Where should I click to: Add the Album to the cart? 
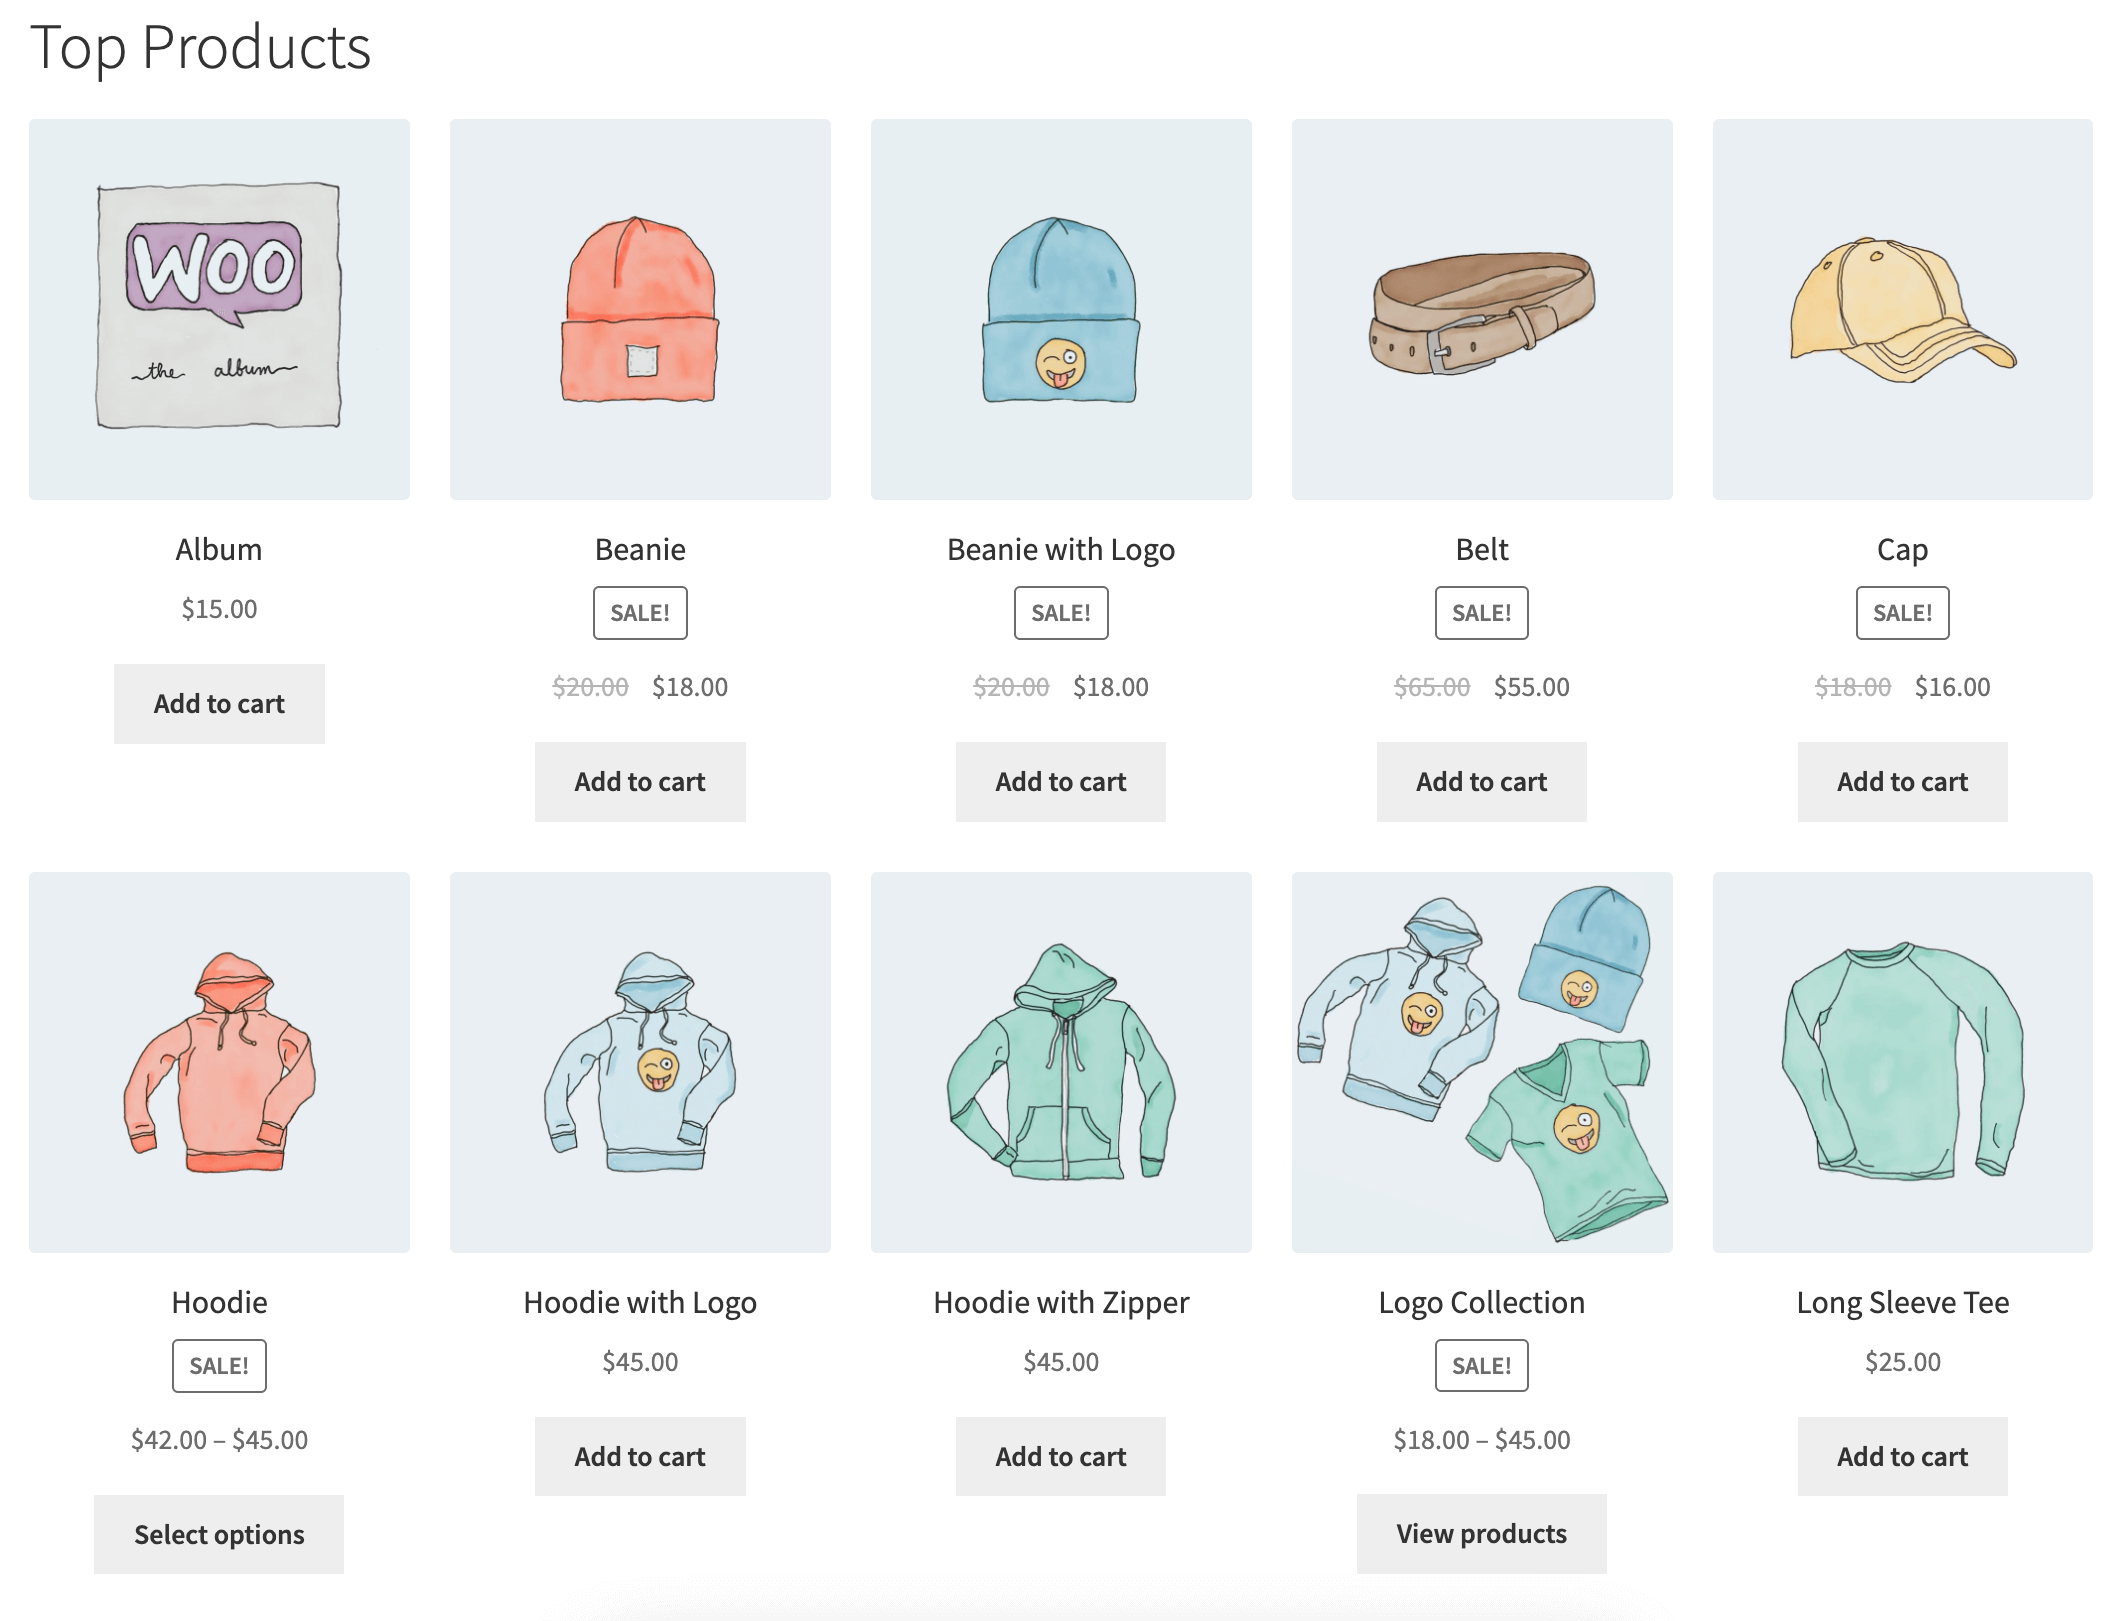point(219,703)
